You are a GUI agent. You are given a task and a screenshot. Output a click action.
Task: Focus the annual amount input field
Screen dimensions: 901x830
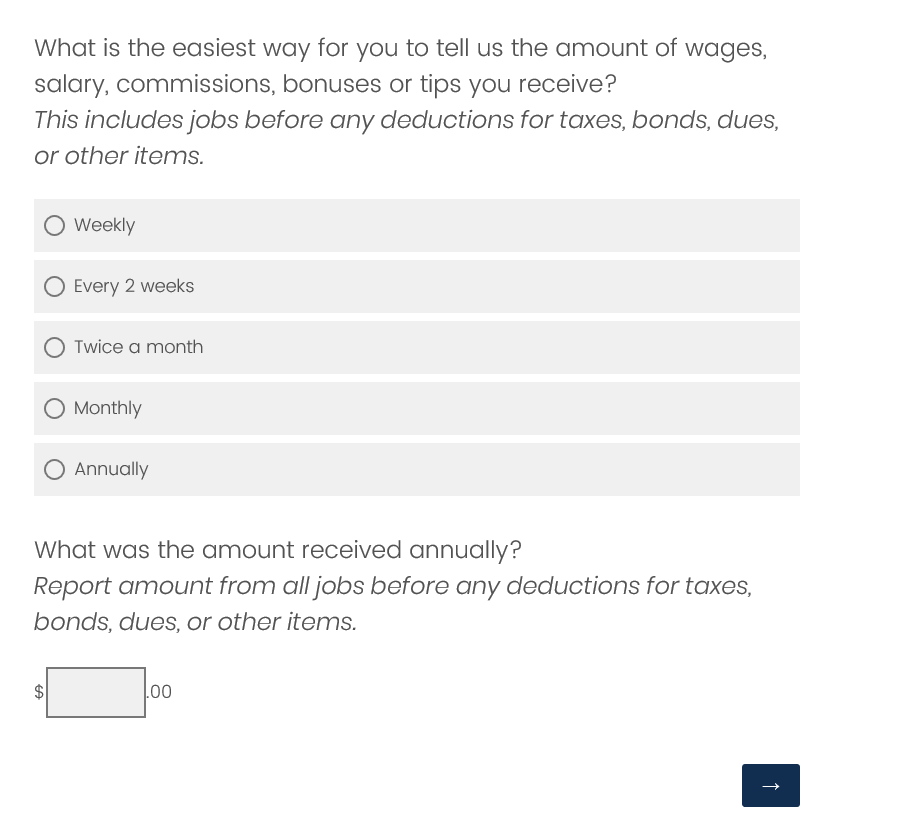pos(96,692)
